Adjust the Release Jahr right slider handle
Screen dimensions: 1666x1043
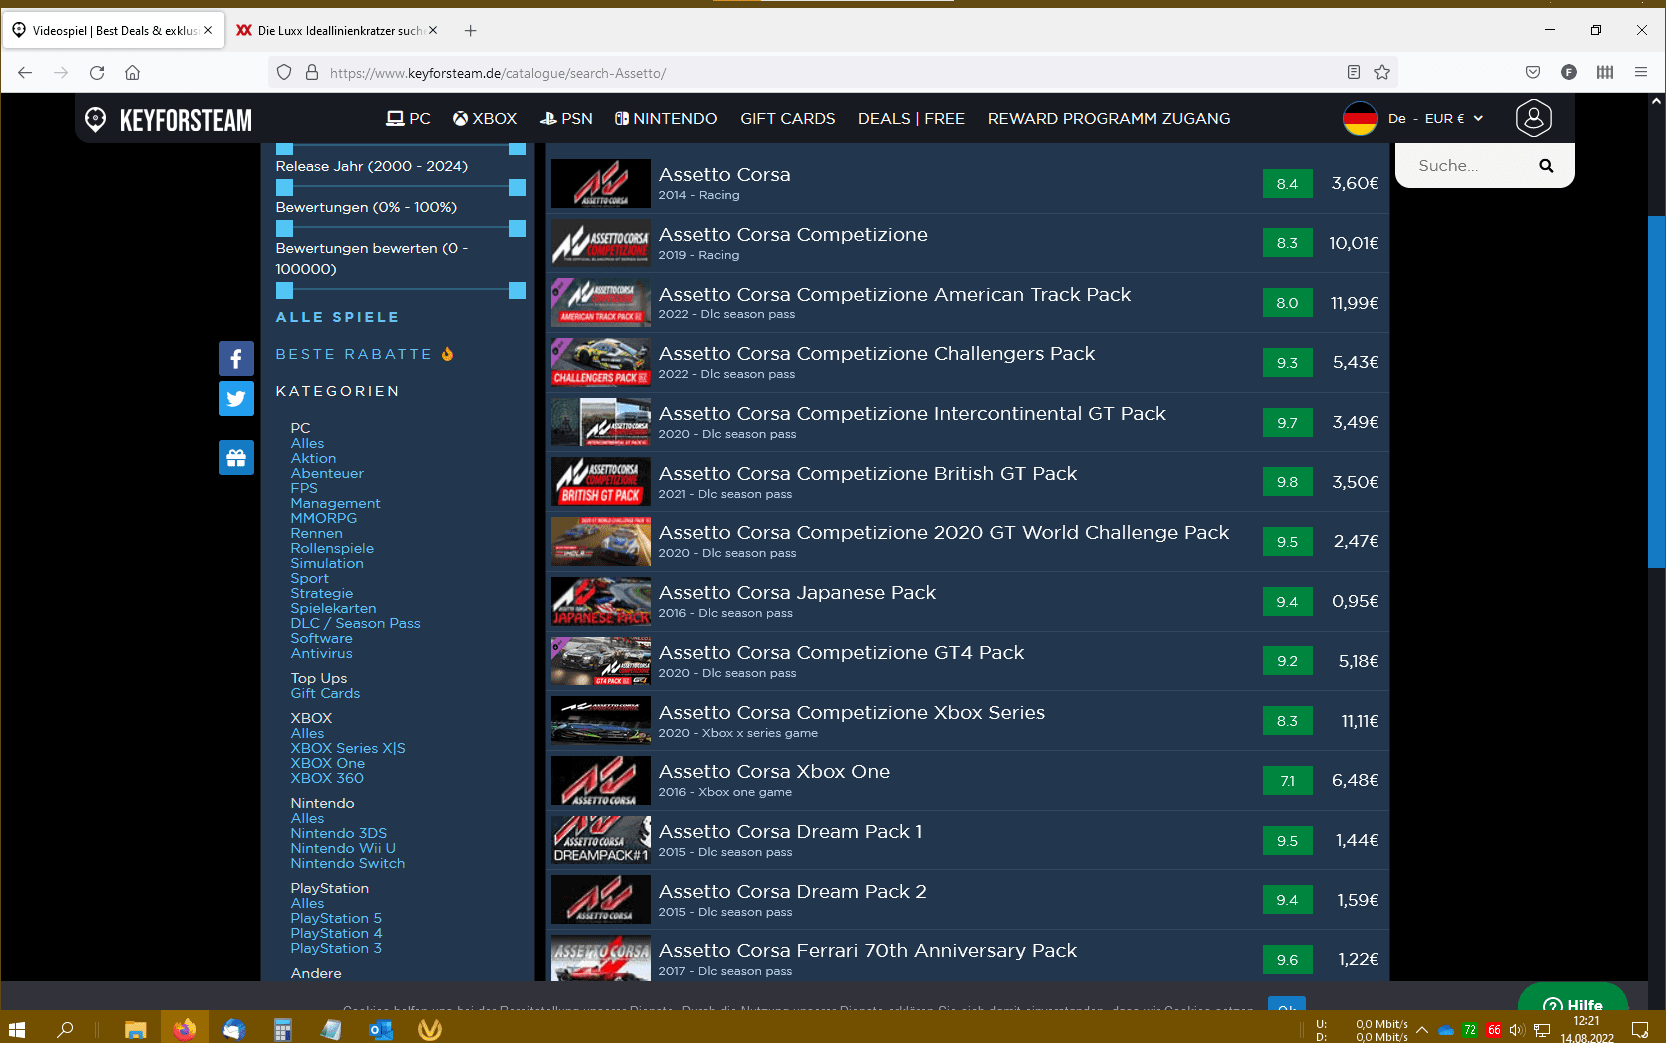click(517, 188)
